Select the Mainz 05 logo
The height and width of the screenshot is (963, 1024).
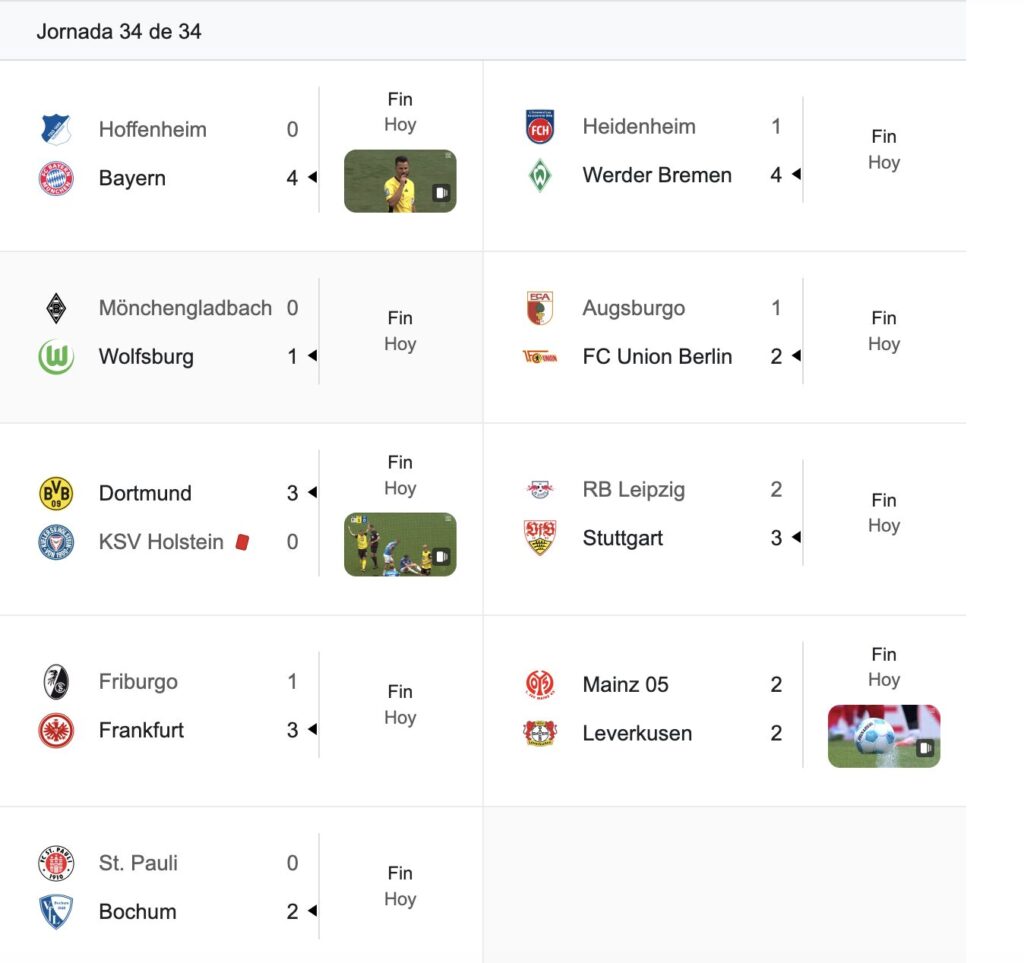click(x=540, y=684)
